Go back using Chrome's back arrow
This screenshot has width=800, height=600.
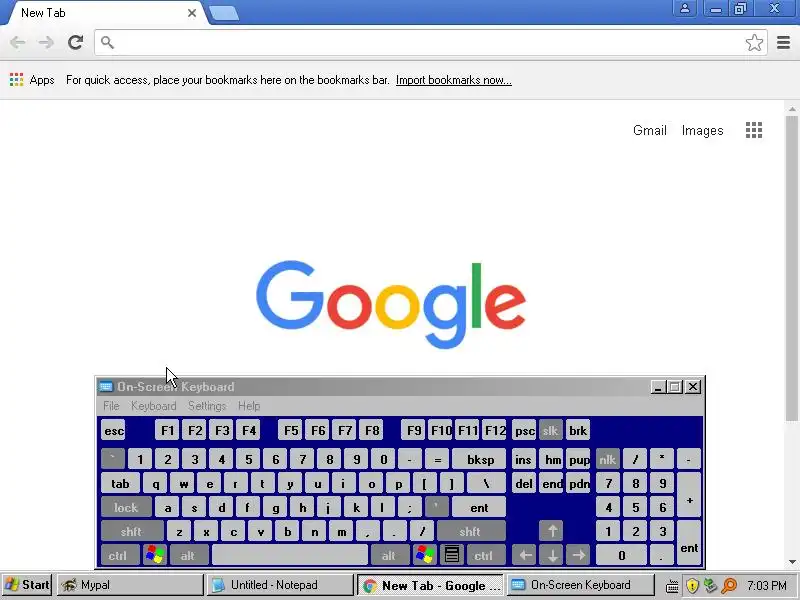click(18, 42)
